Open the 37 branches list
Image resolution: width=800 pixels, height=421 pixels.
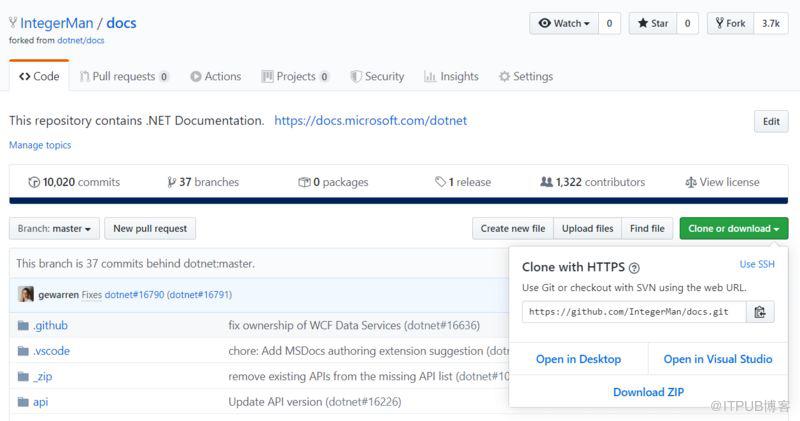(x=203, y=182)
